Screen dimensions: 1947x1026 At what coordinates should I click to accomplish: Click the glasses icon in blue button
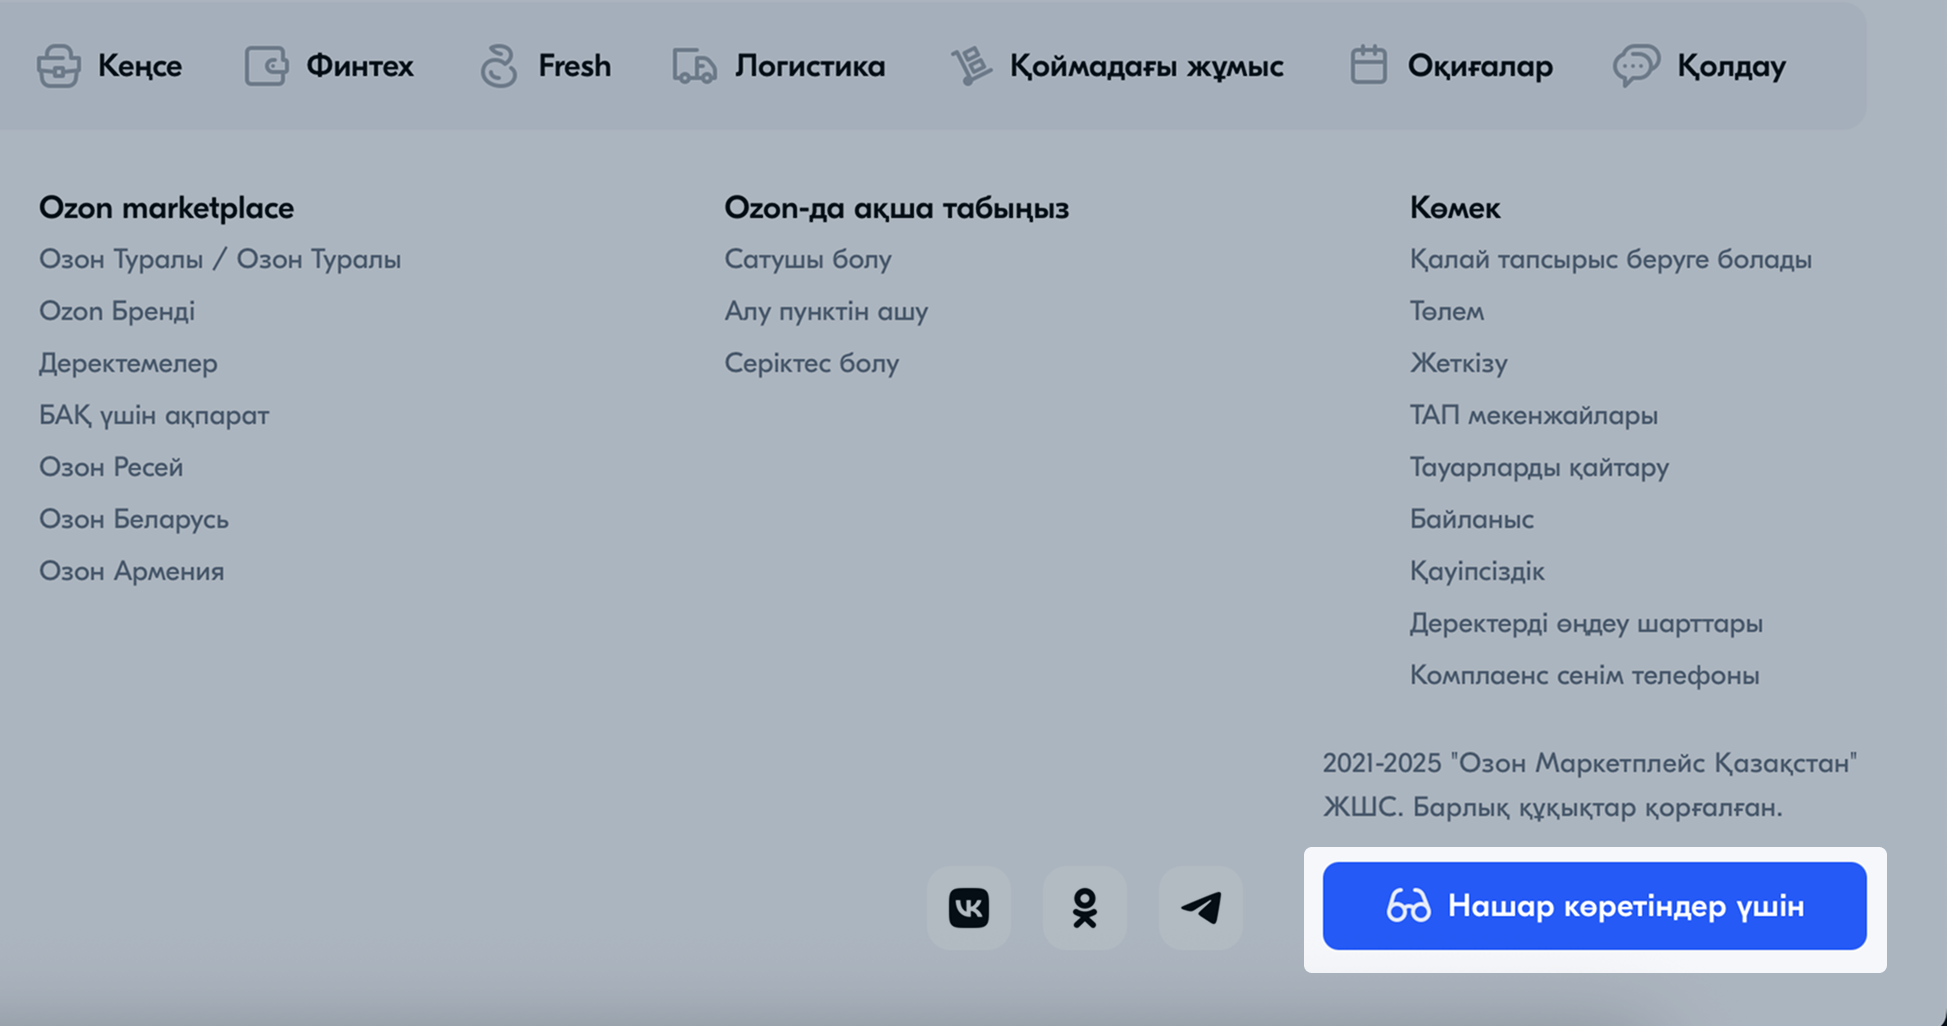(x=1409, y=906)
